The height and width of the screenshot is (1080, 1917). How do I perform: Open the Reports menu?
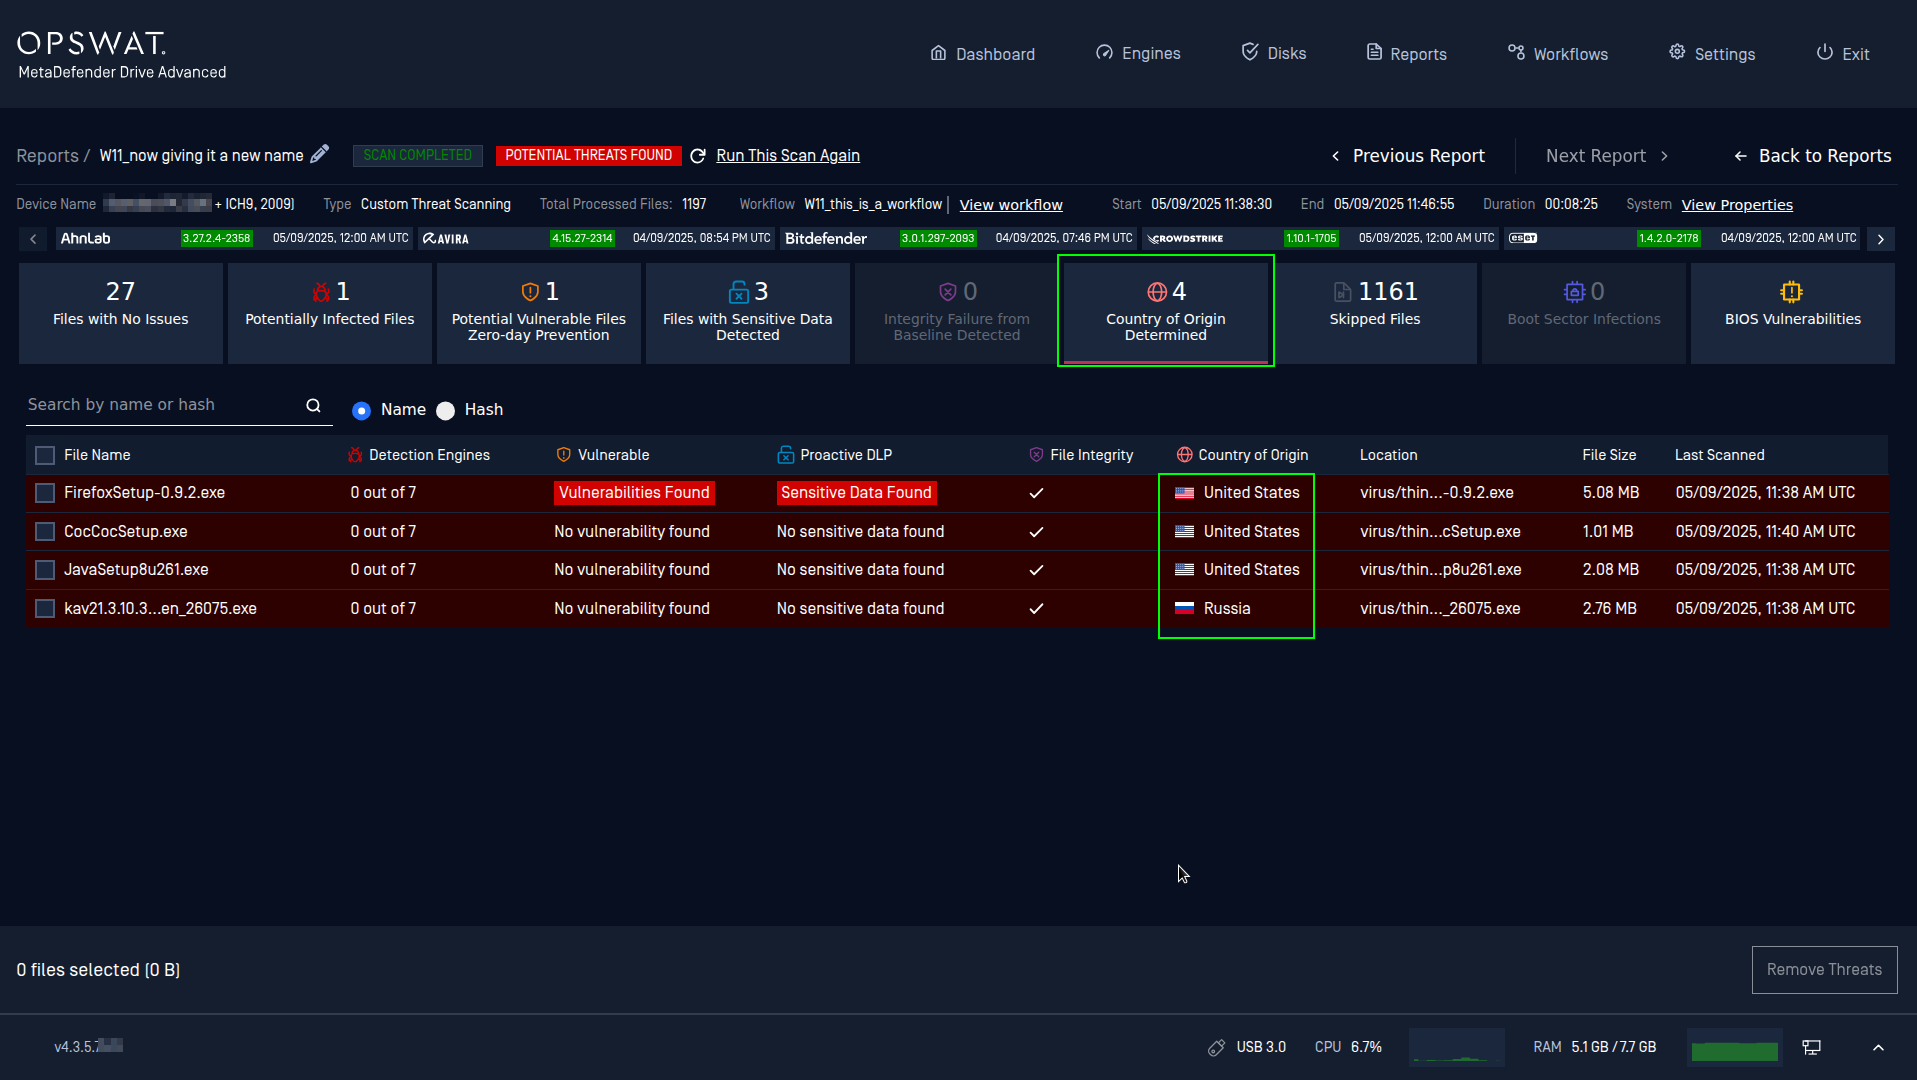[x=1406, y=53]
